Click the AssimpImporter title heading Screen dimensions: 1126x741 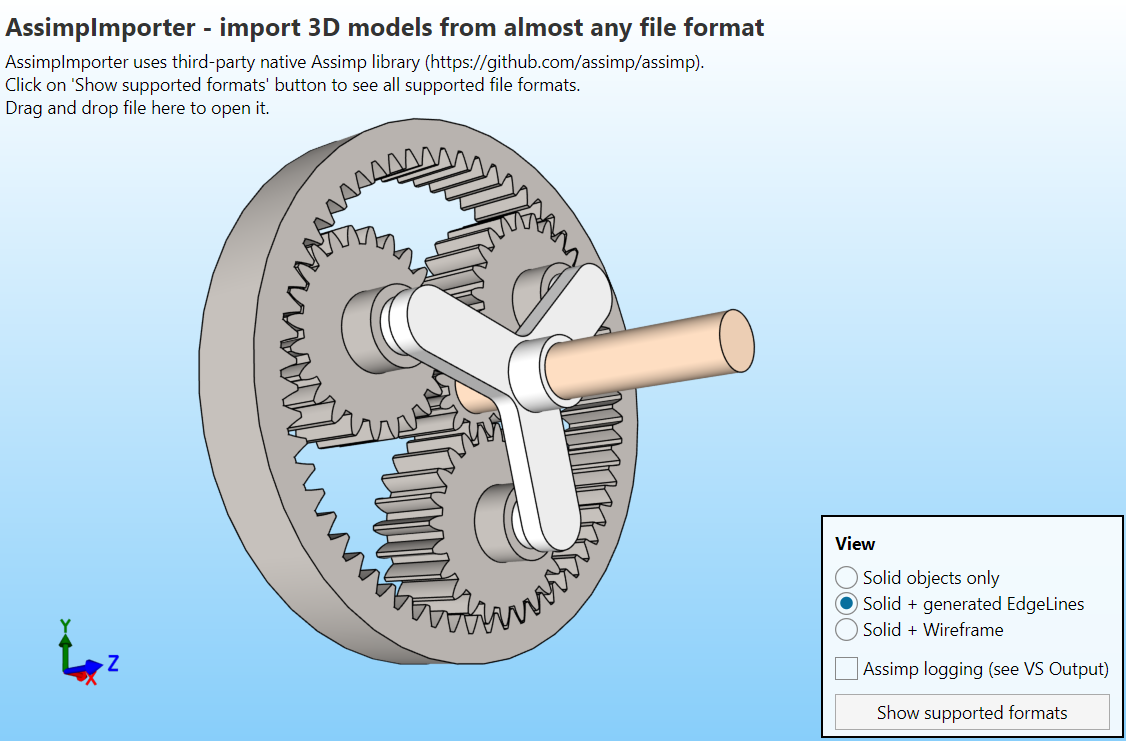tap(385, 27)
